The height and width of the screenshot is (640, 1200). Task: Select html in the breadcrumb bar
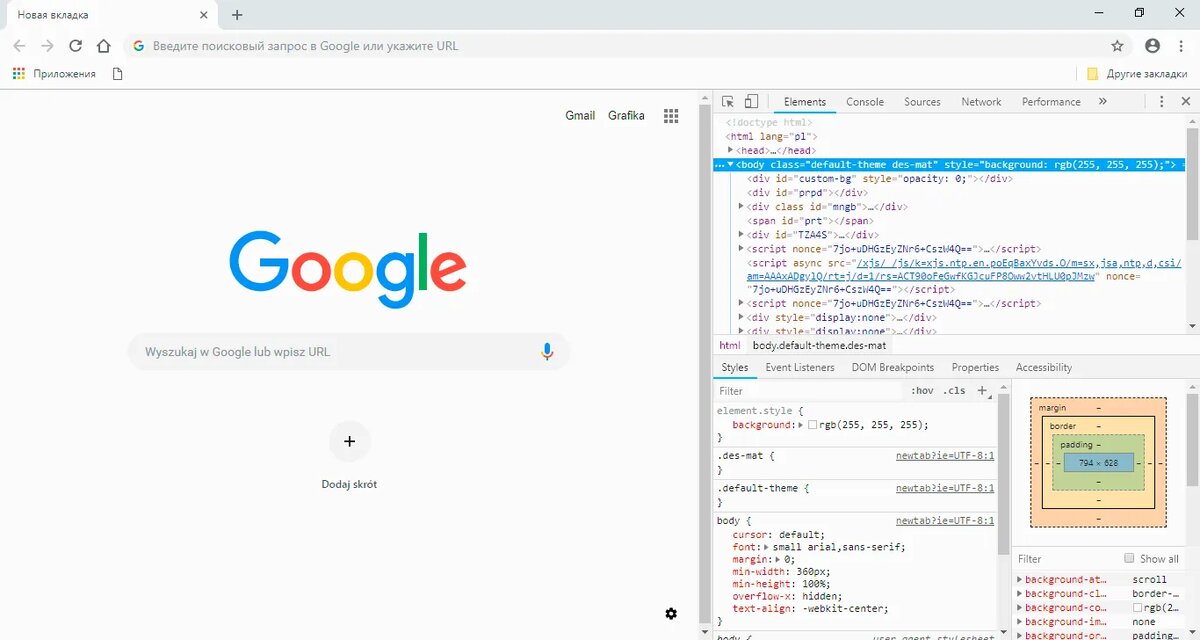(730, 346)
